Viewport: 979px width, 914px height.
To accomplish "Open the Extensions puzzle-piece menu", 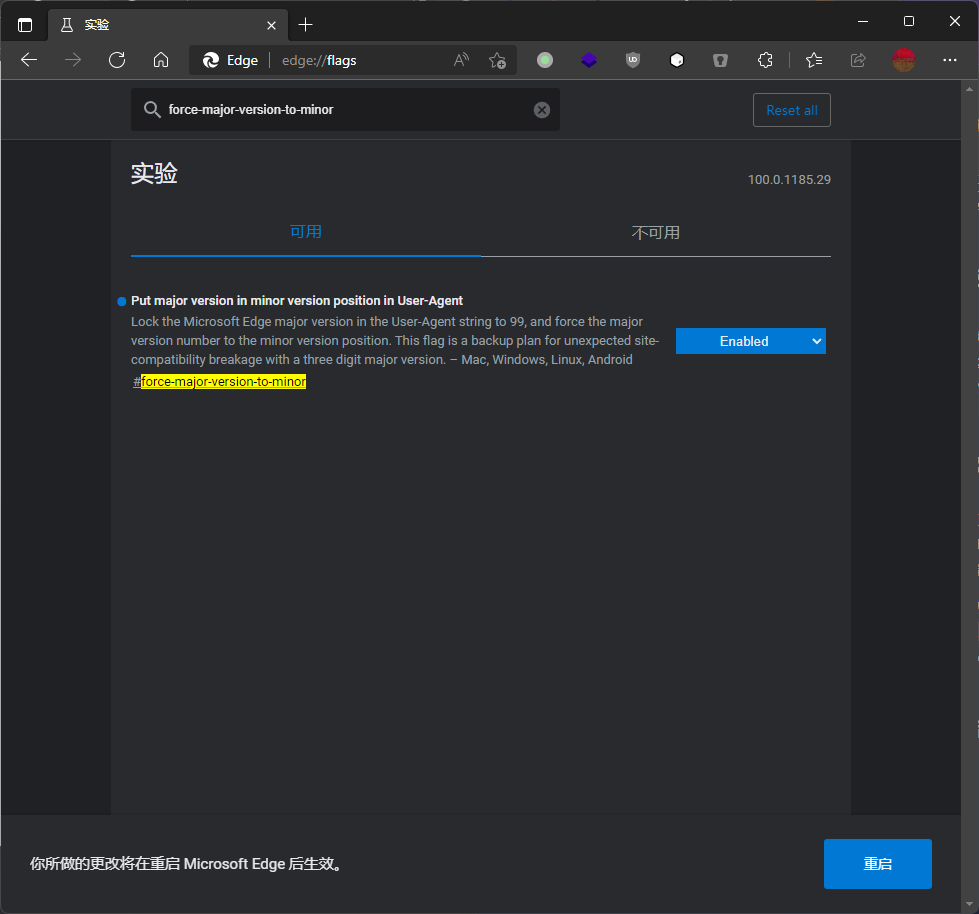I will [x=765, y=60].
